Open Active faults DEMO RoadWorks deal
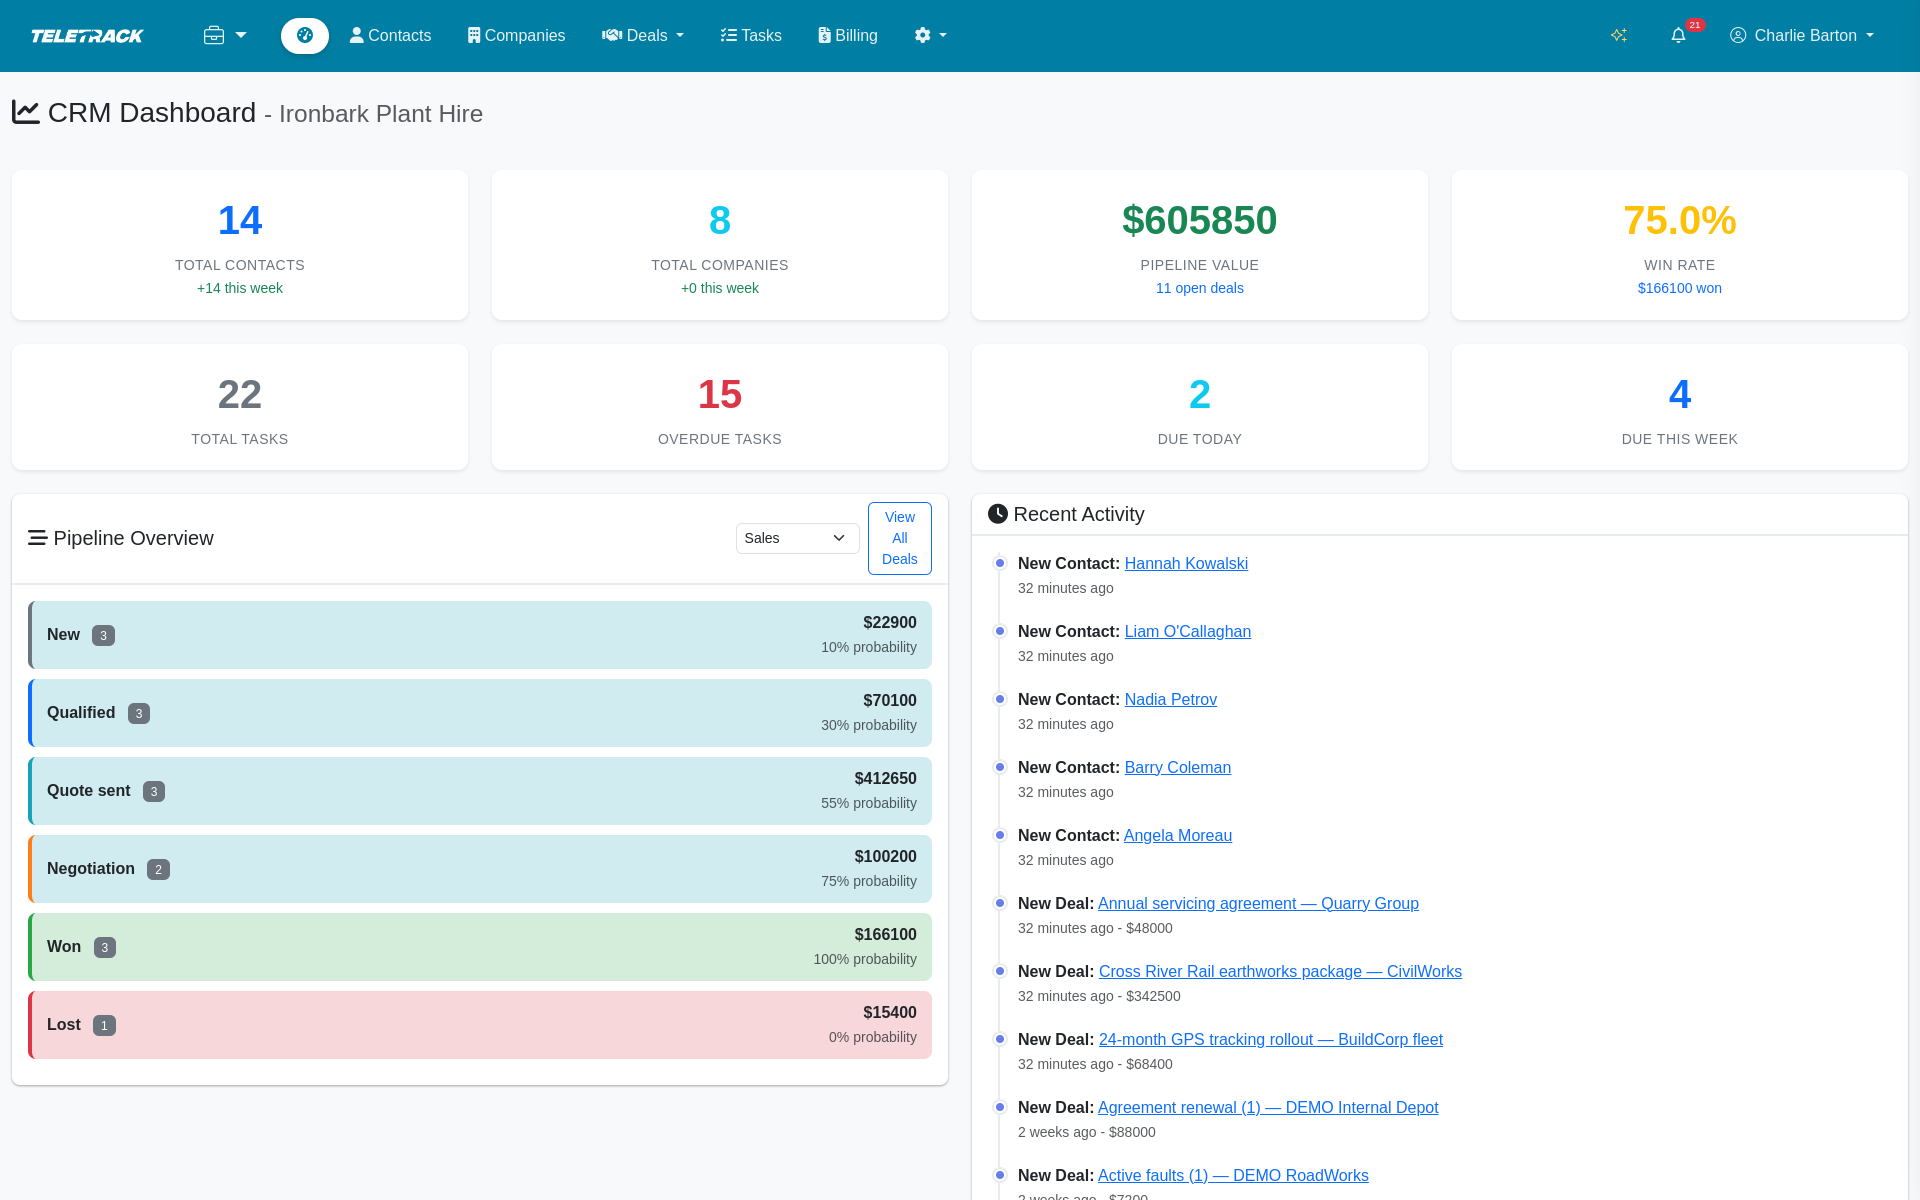This screenshot has width=1920, height=1200. tap(1233, 1175)
